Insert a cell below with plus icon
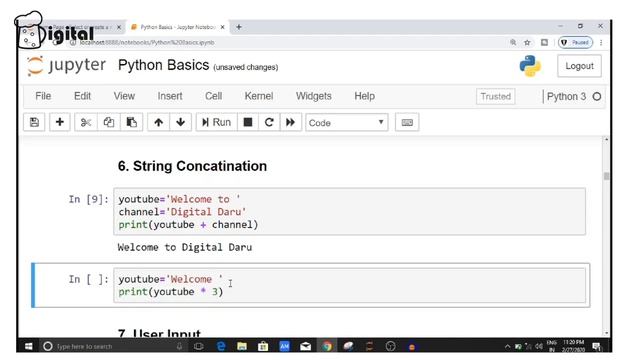Screen dimensions: 640x360 tap(60, 122)
